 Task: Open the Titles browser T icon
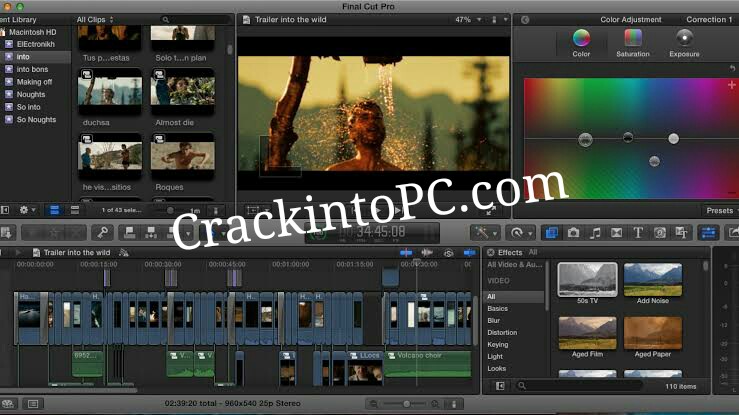638,233
